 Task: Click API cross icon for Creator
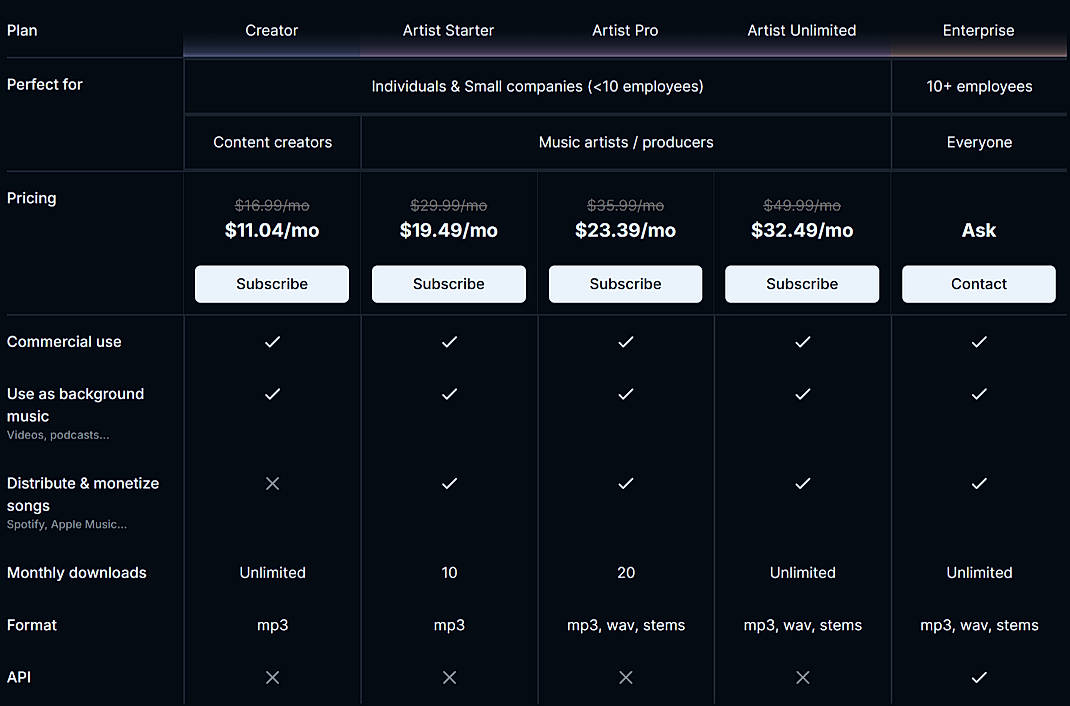tap(272, 677)
